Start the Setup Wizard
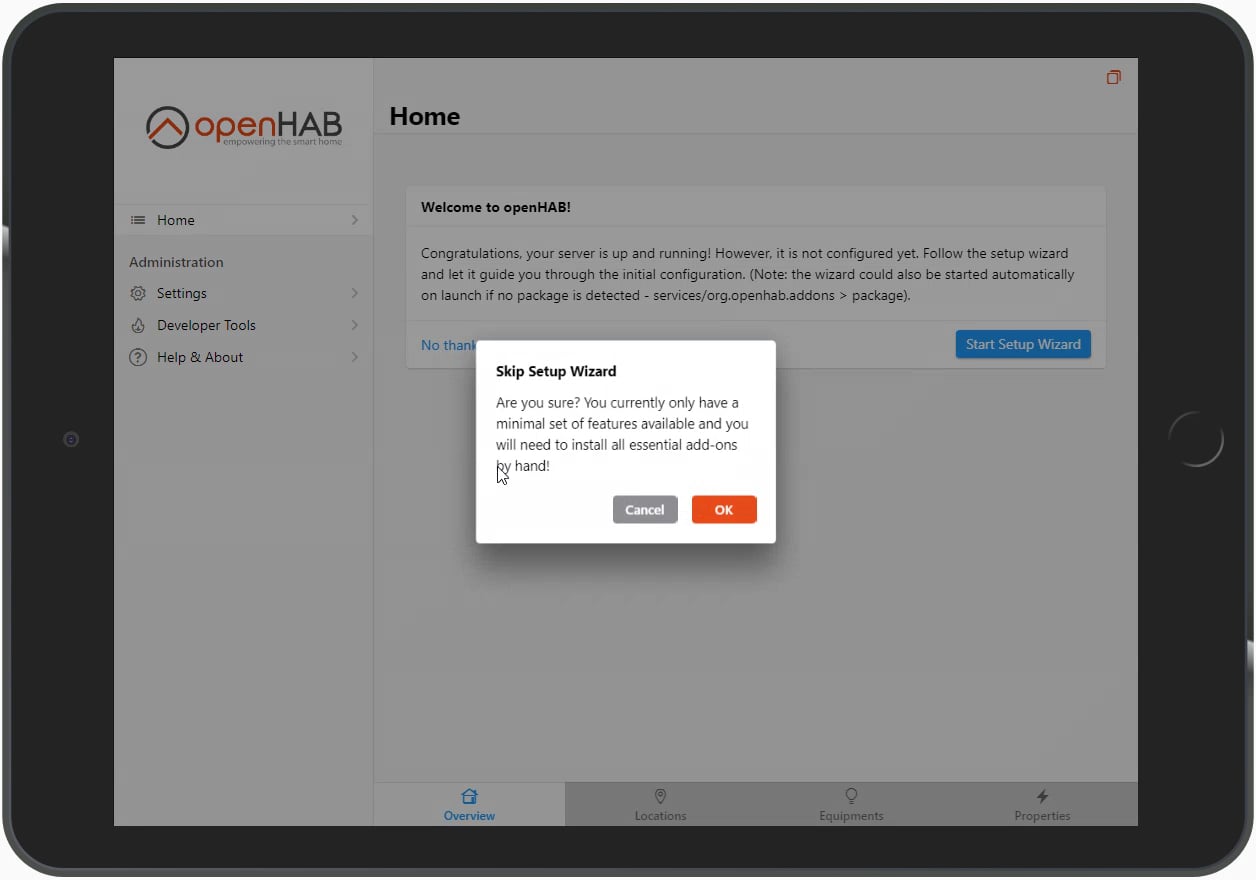 pyautogui.click(x=1023, y=344)
